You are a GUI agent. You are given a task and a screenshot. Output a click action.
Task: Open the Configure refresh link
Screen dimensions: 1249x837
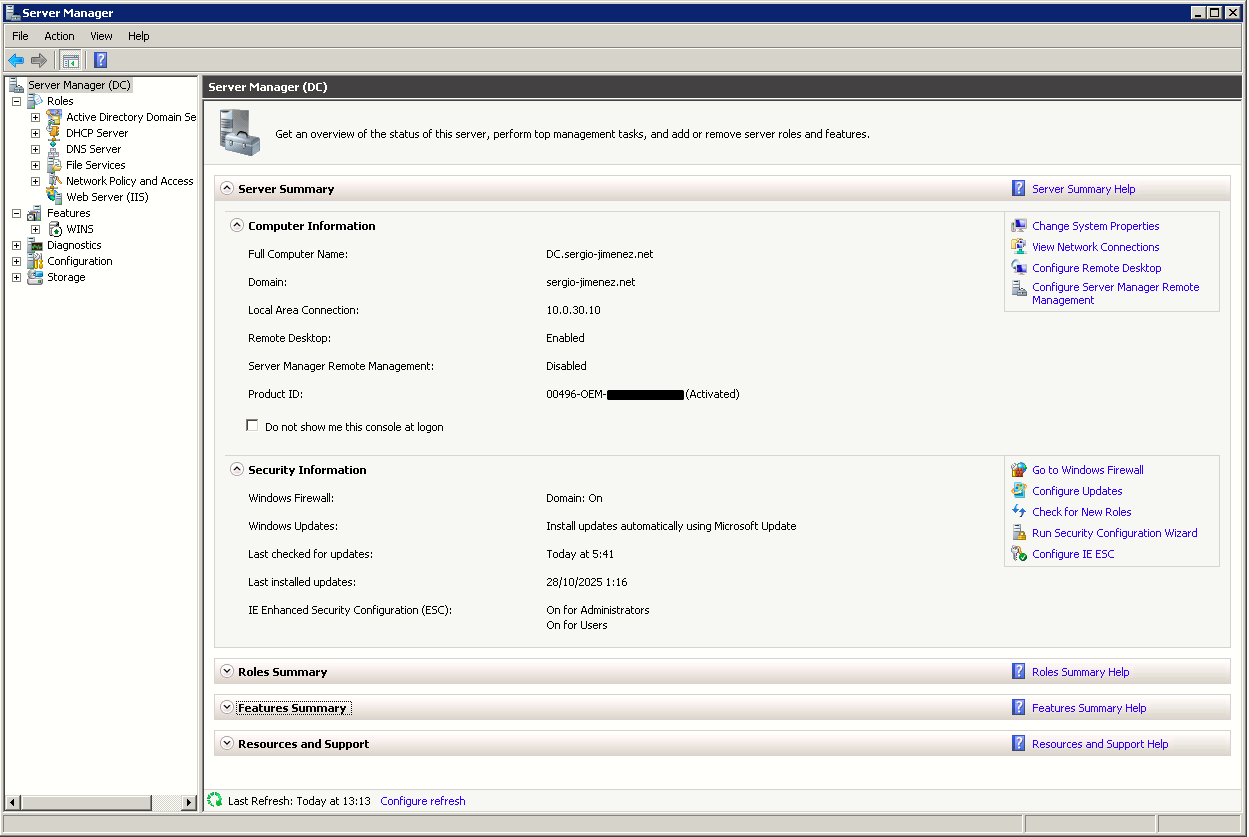coord(423,801)
